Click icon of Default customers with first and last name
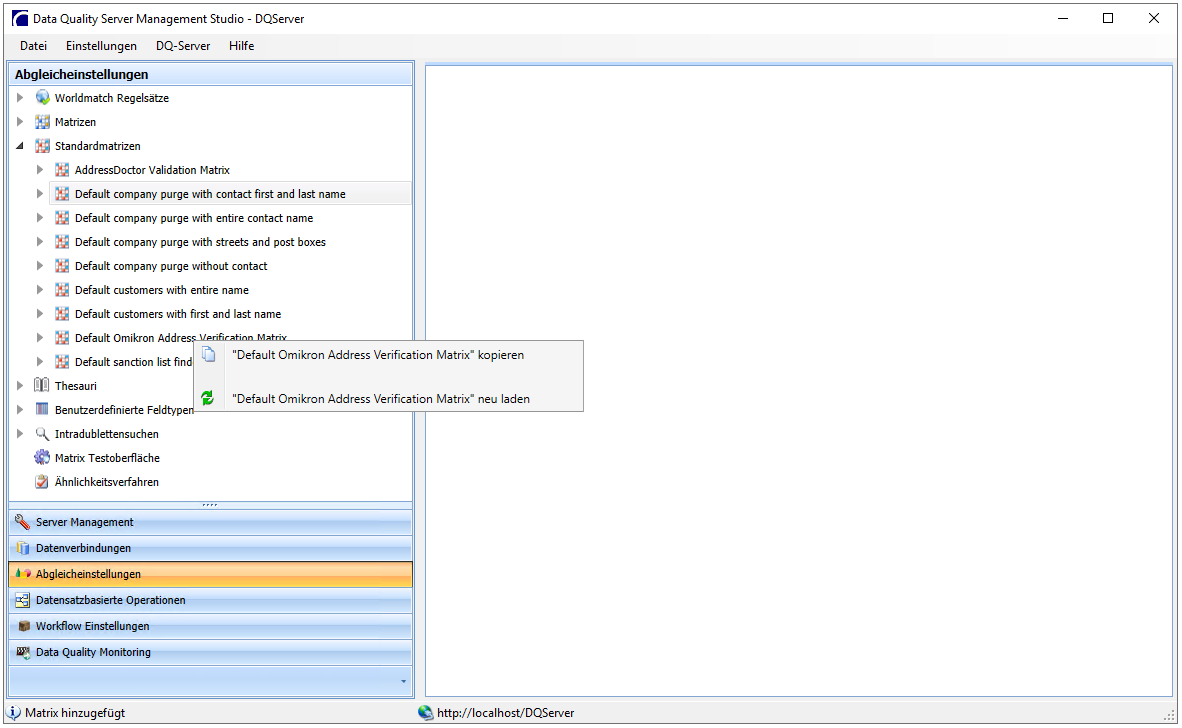The image size is (1182, 728). click(63, 314)
